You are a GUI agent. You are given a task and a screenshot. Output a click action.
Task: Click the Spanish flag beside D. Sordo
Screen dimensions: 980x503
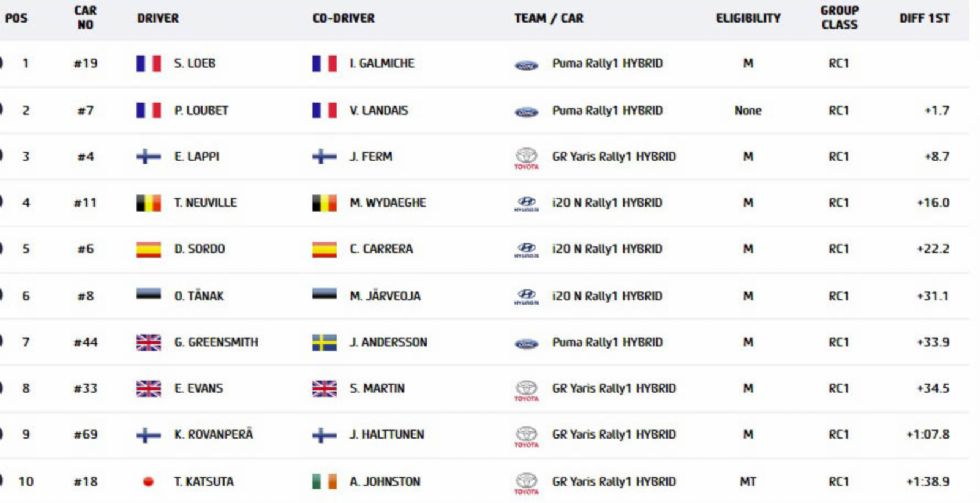click(149, 249)
